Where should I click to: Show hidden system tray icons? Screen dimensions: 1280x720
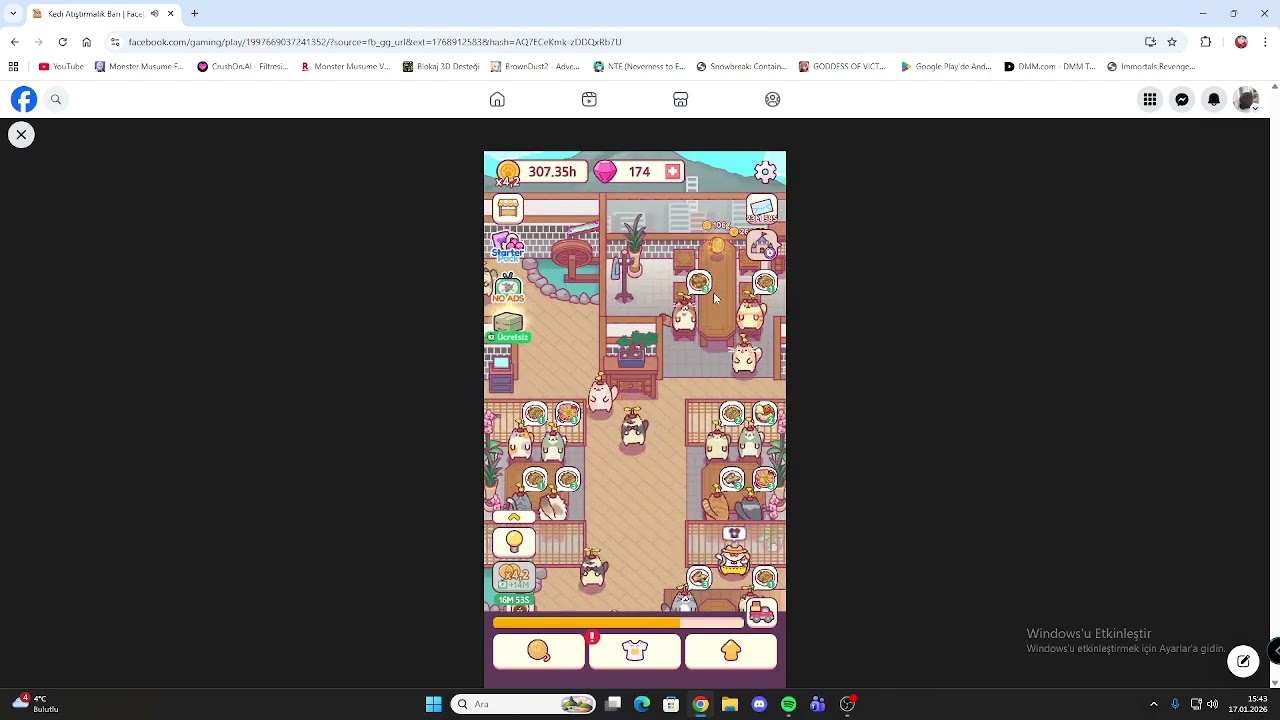click(x=1153, y=704)
